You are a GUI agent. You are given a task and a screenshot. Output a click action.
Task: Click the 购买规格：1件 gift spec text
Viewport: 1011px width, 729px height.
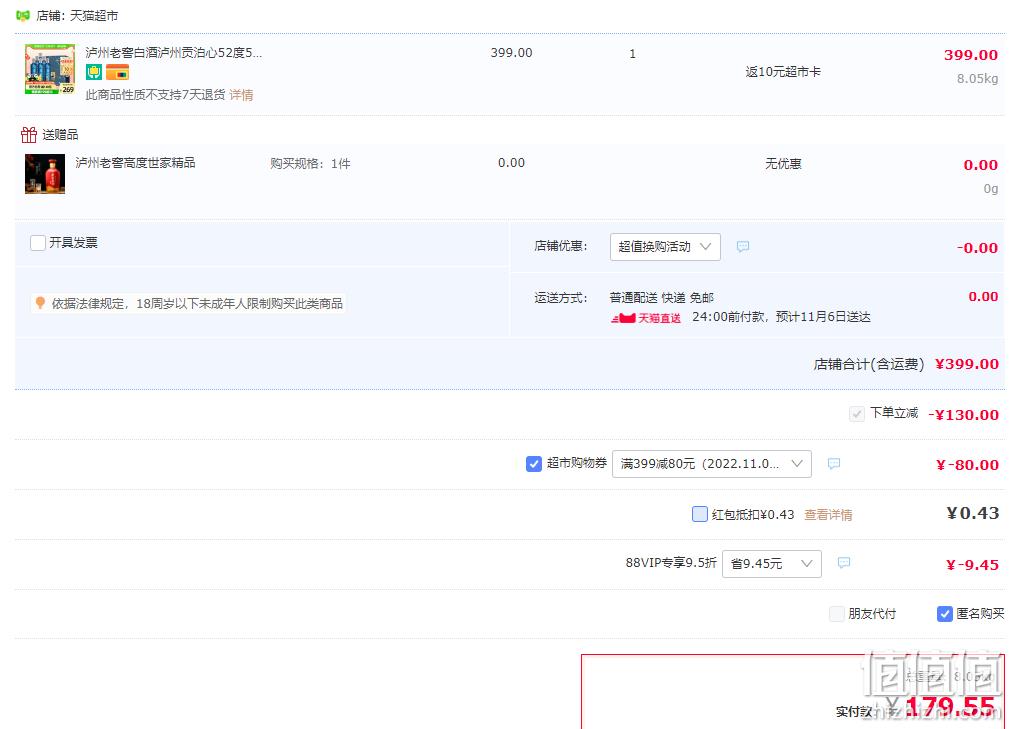310,164
